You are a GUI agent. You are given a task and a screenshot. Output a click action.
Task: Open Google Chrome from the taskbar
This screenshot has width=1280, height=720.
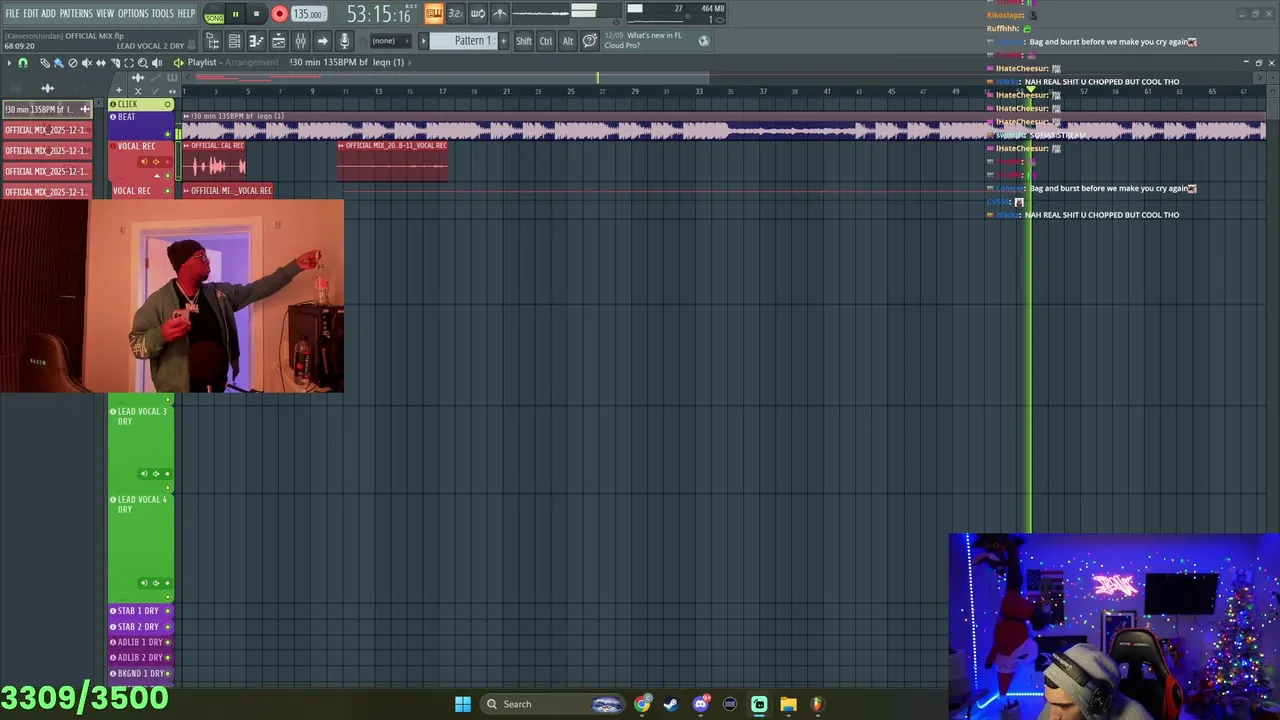point(642,704)
